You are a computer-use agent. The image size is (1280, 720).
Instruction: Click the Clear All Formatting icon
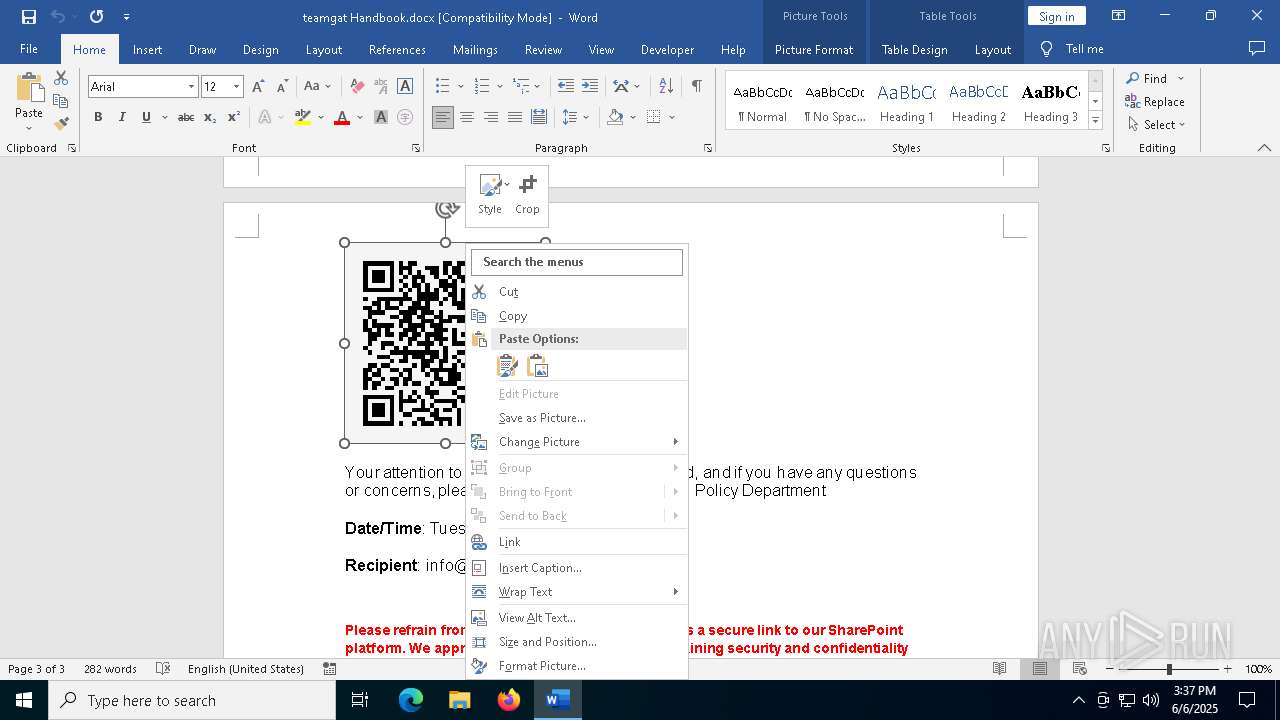click(357, 87)
